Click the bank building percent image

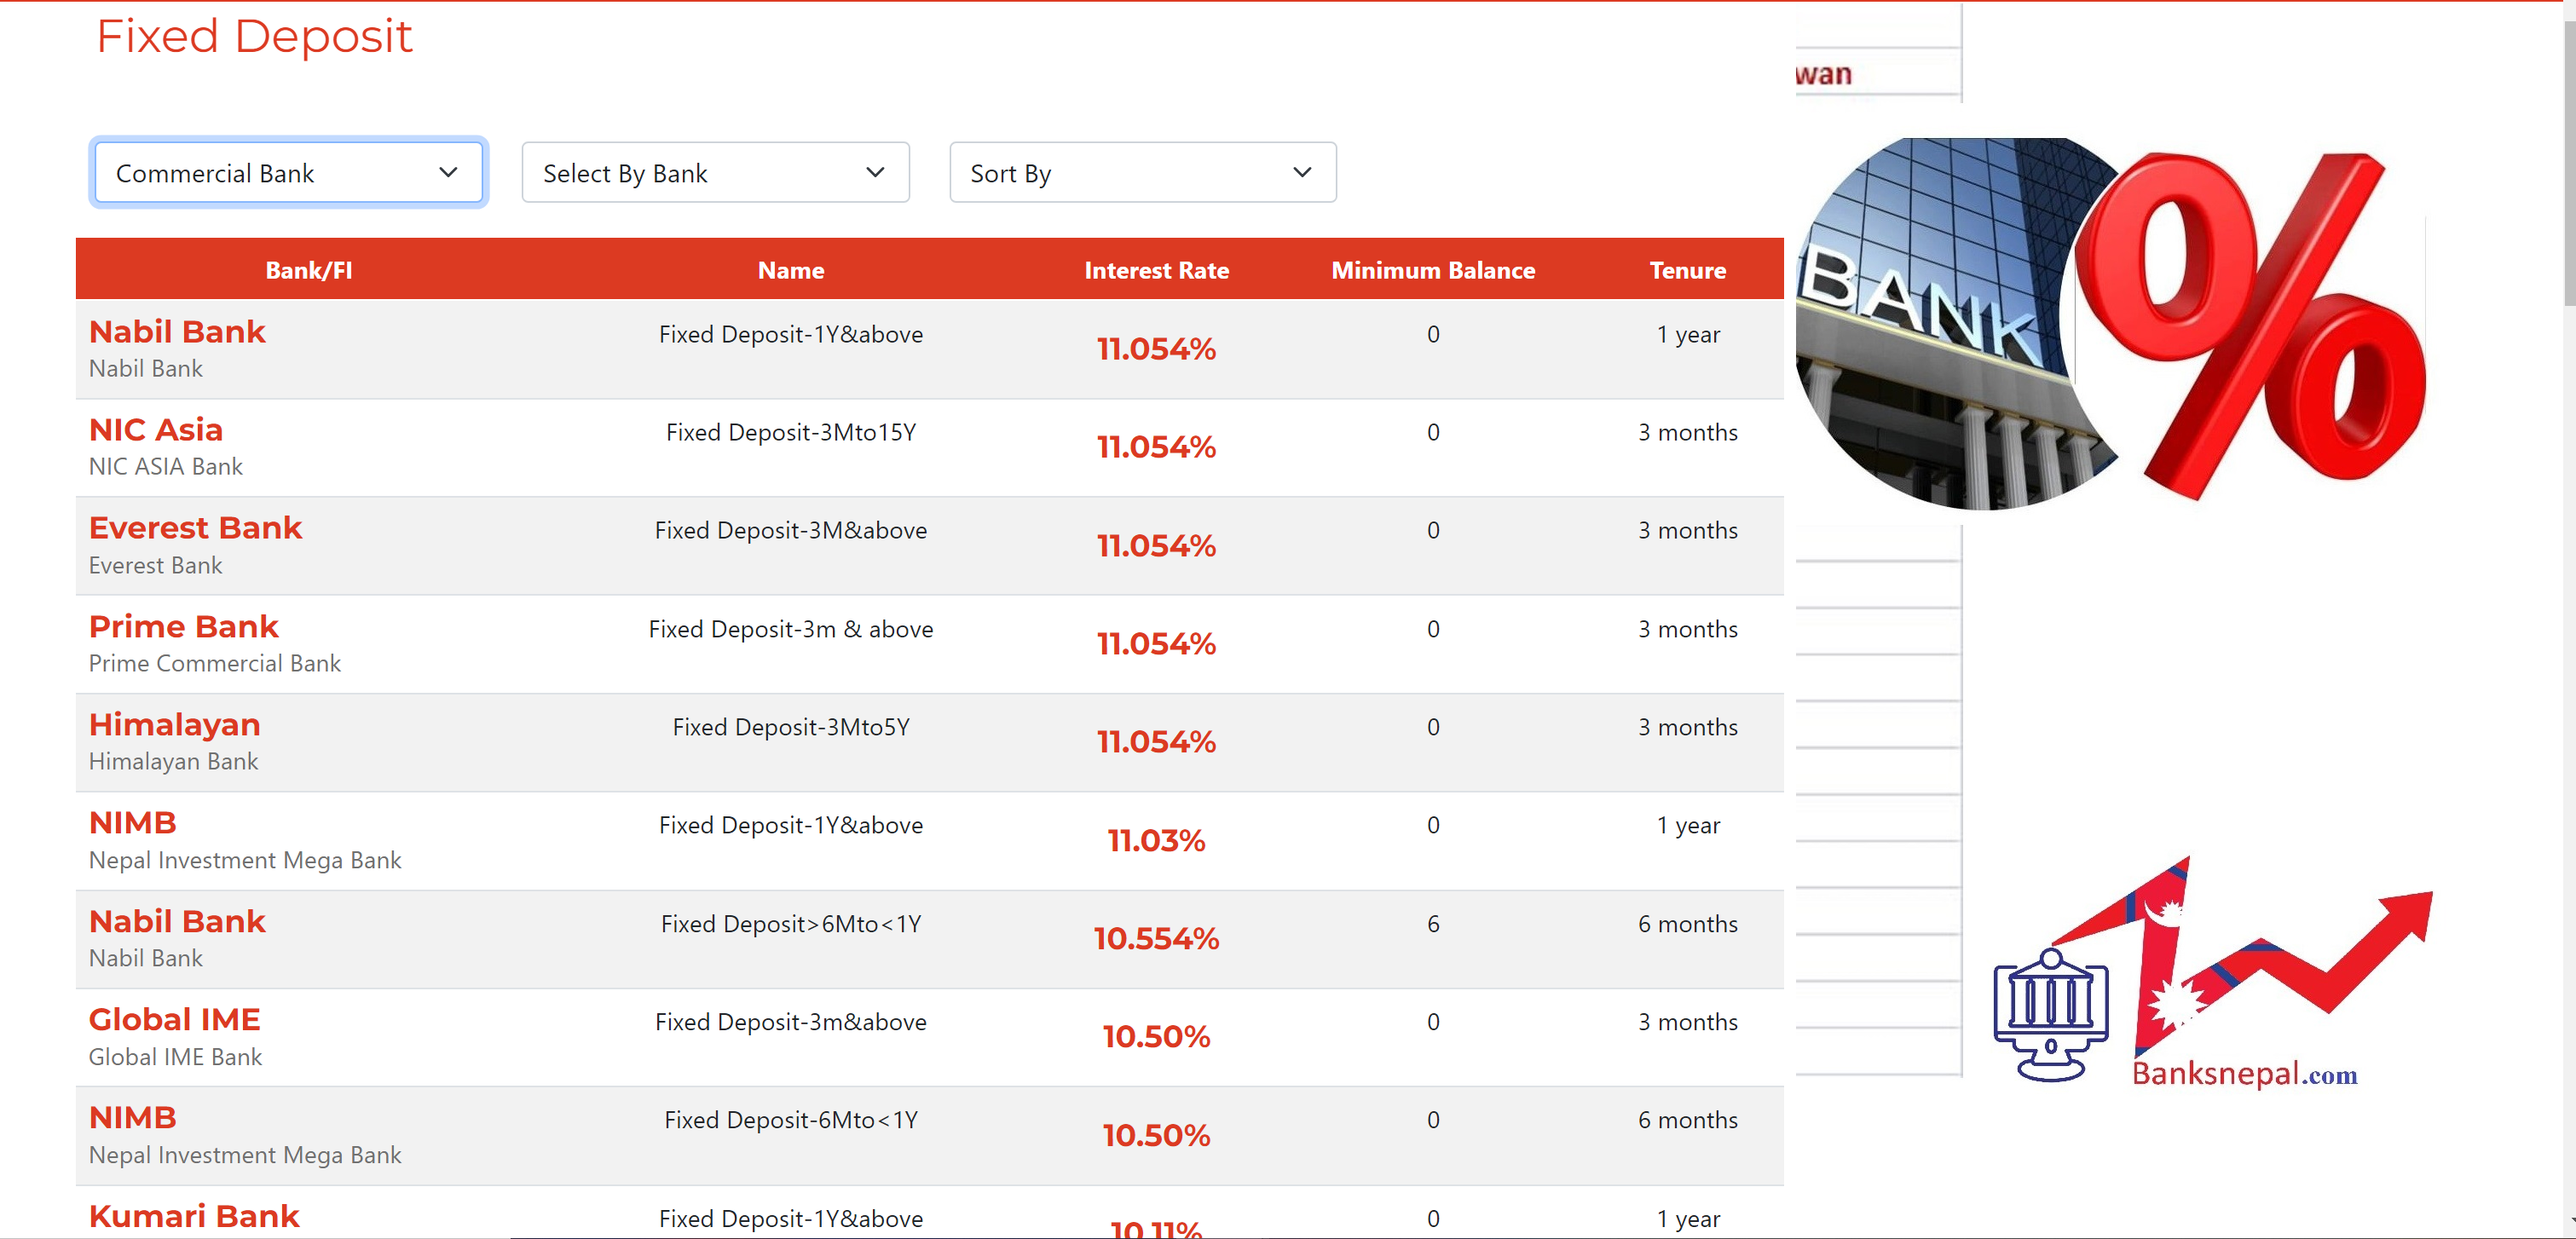pyautogui.click(x=2110, y=324)
